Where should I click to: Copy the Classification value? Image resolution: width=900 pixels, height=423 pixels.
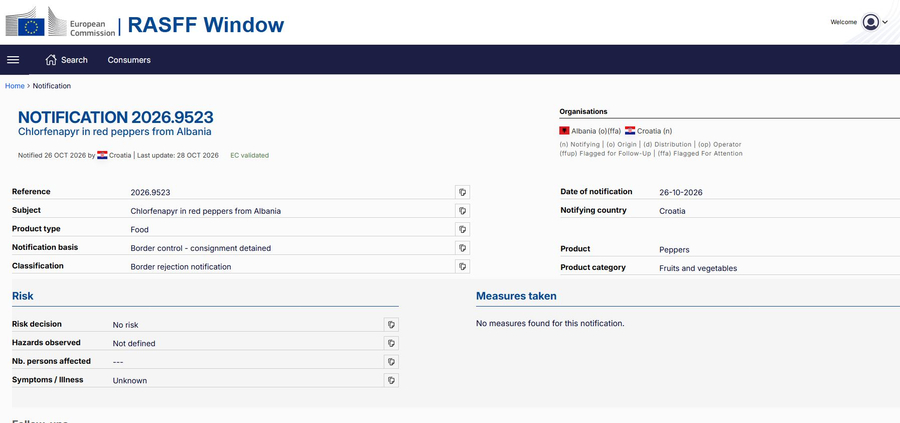(463, 266)
